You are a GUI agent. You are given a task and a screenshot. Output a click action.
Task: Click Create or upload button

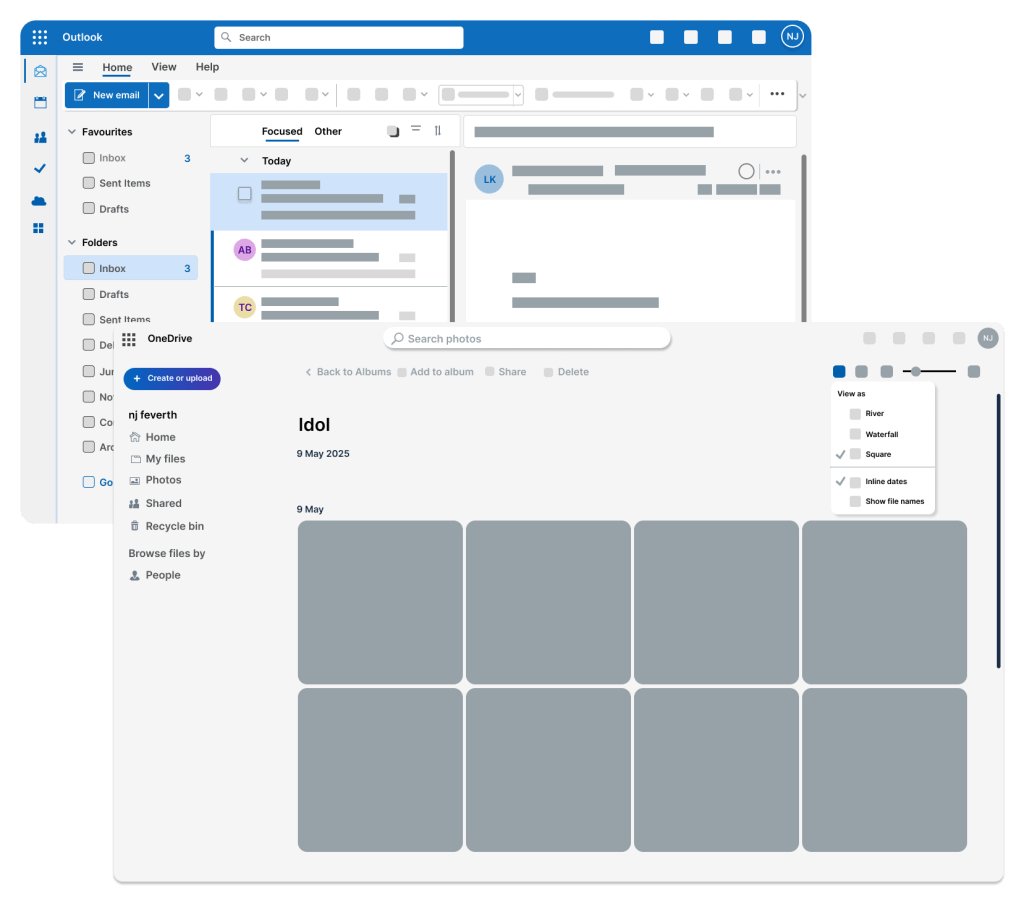[172, 378]
